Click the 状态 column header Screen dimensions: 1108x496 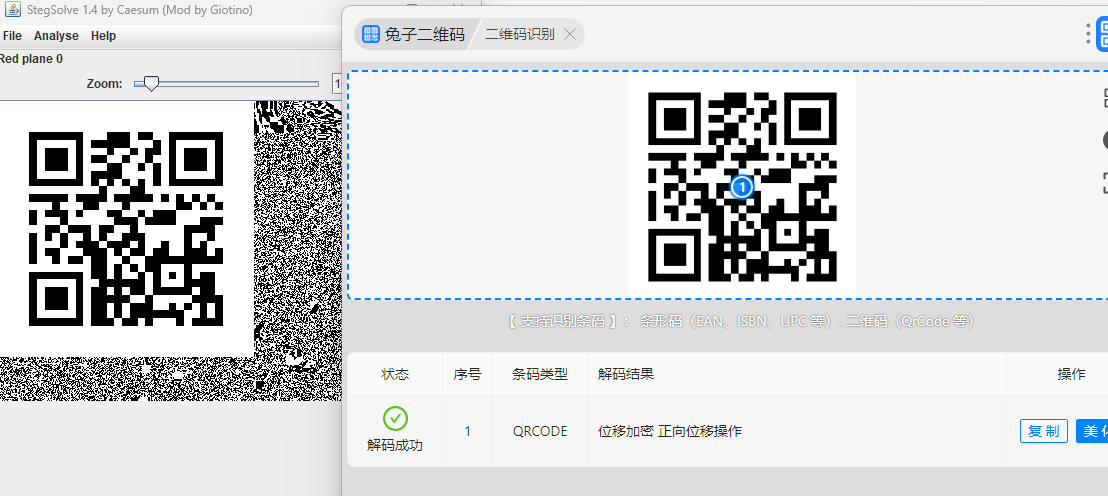(395, 374)
